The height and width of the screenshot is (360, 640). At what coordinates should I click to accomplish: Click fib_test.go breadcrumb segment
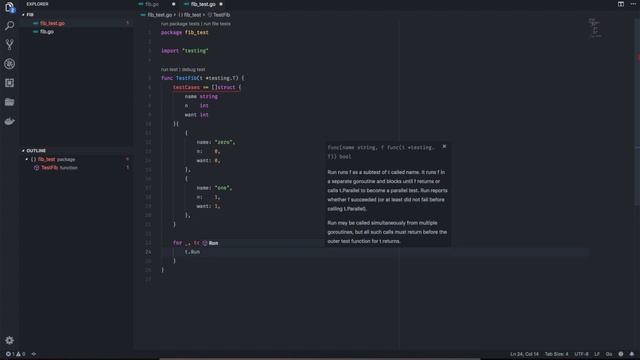pyautogui.click(x=160, y=15)
